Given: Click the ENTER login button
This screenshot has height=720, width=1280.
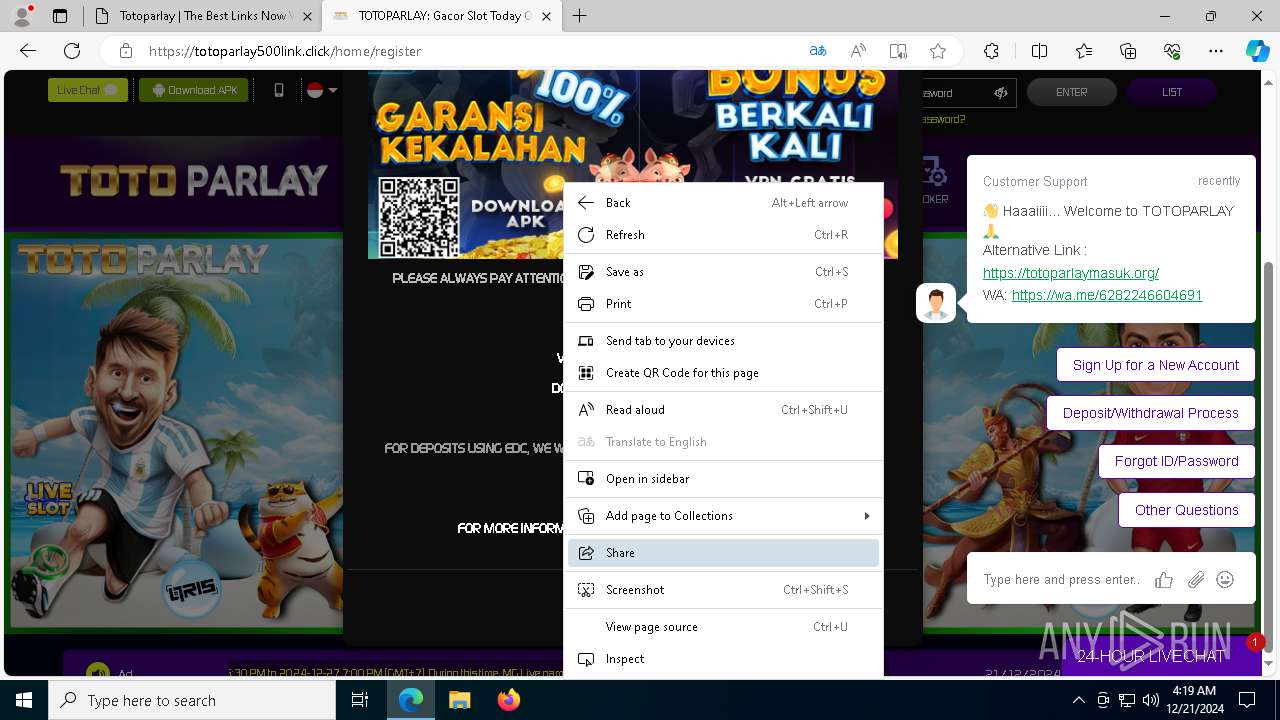Looking at the screenshot, I should coord(1071,92).
